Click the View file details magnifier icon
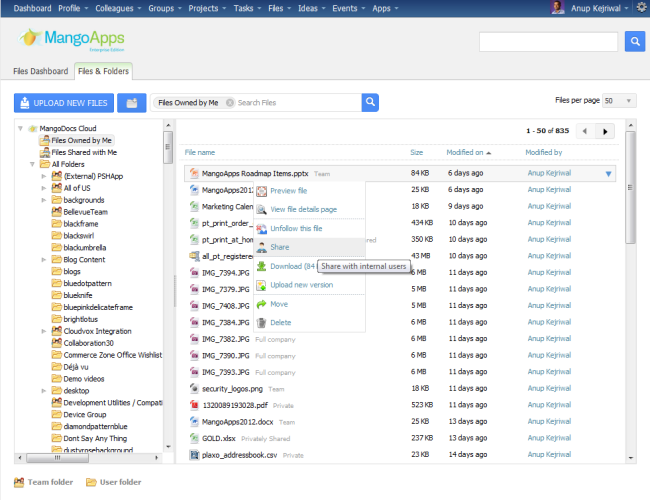 pos(261,210)
